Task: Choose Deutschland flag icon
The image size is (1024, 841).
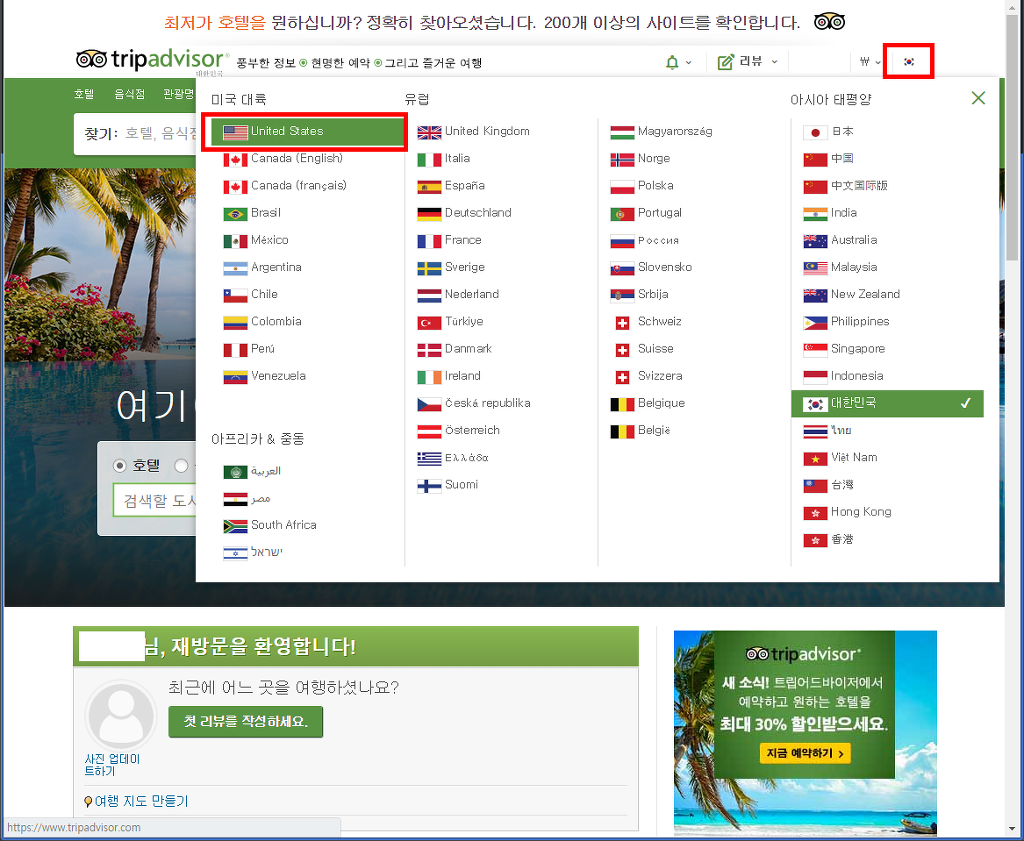Action: (x=429, y=214)
